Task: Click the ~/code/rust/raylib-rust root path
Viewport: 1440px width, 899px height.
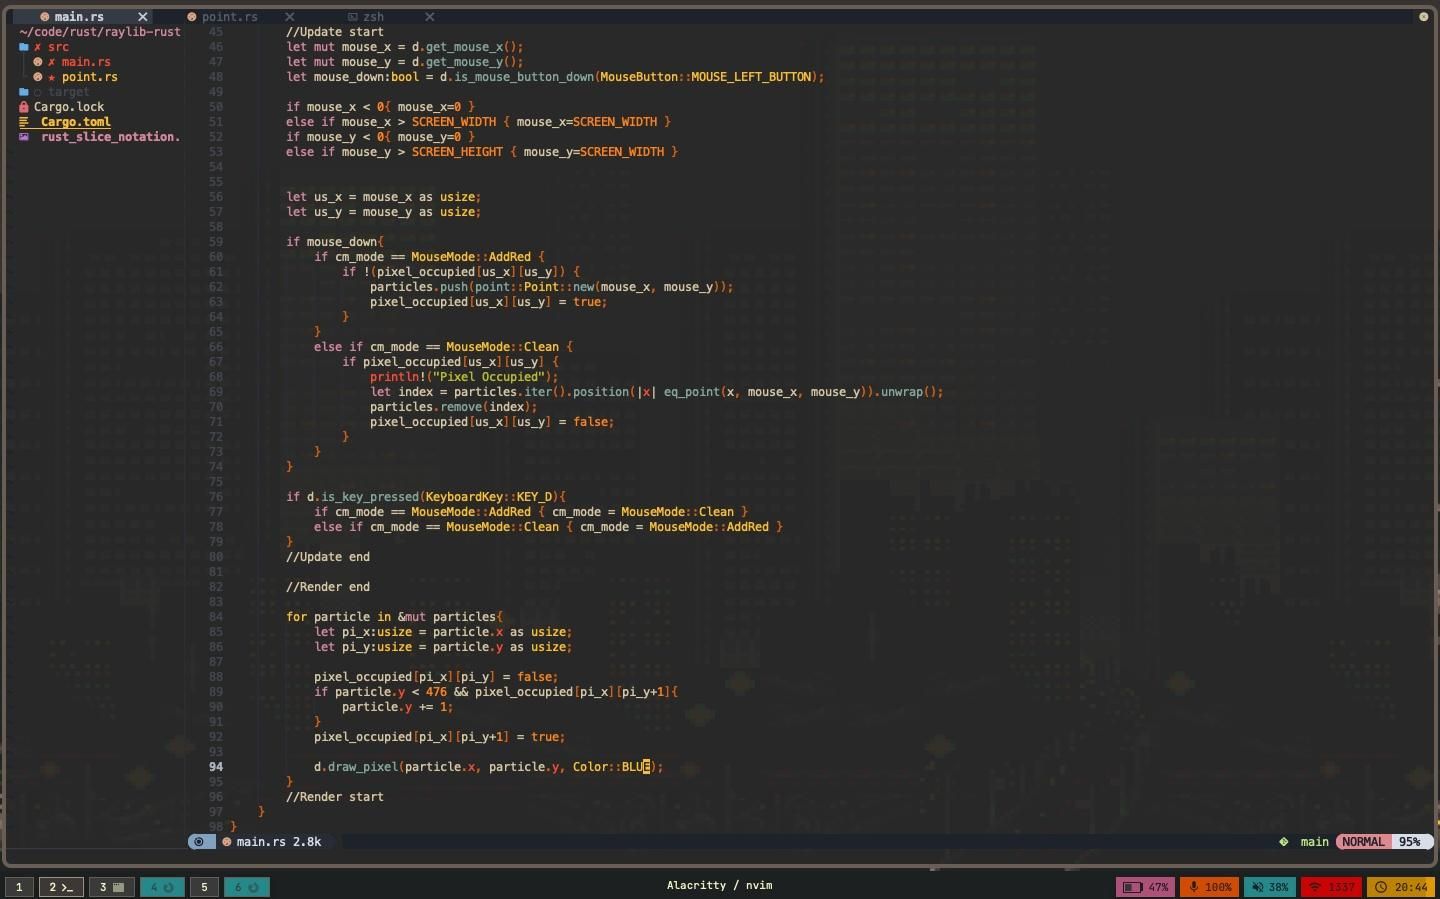Action: coord(100,32)
